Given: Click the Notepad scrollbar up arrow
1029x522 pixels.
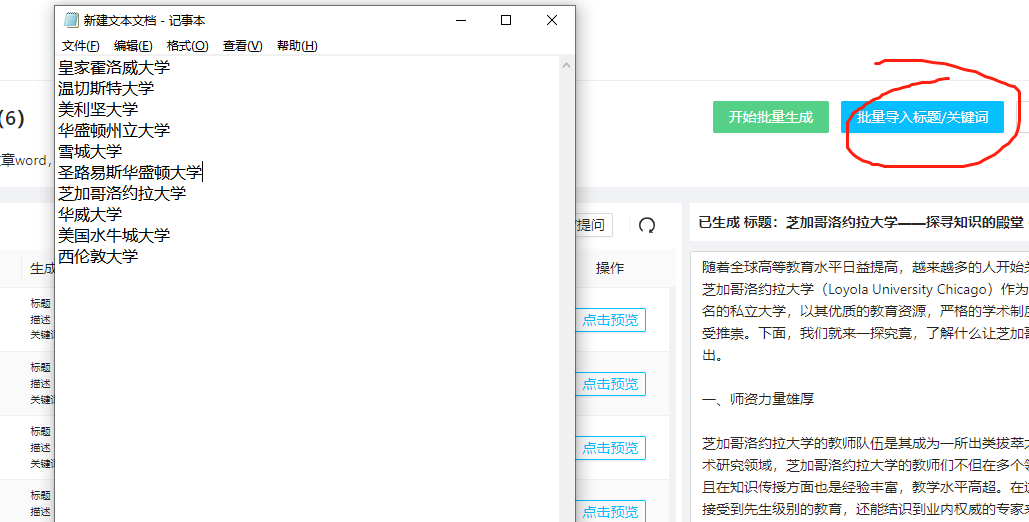Looking at the screenshot, I should coord(566,65).
